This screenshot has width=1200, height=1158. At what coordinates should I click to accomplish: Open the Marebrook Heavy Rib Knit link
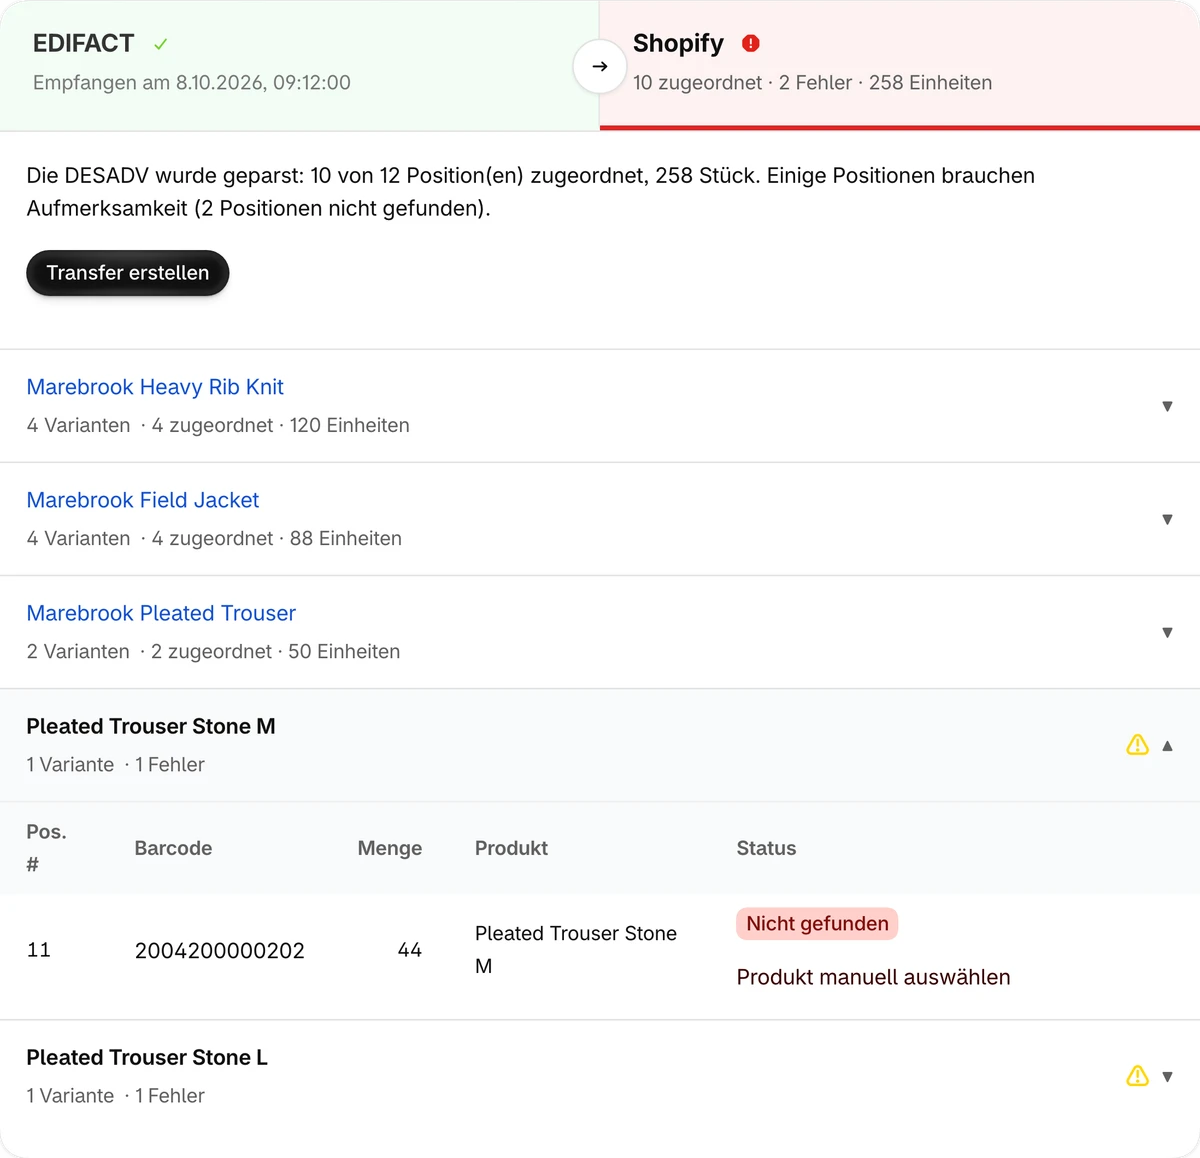155,387
